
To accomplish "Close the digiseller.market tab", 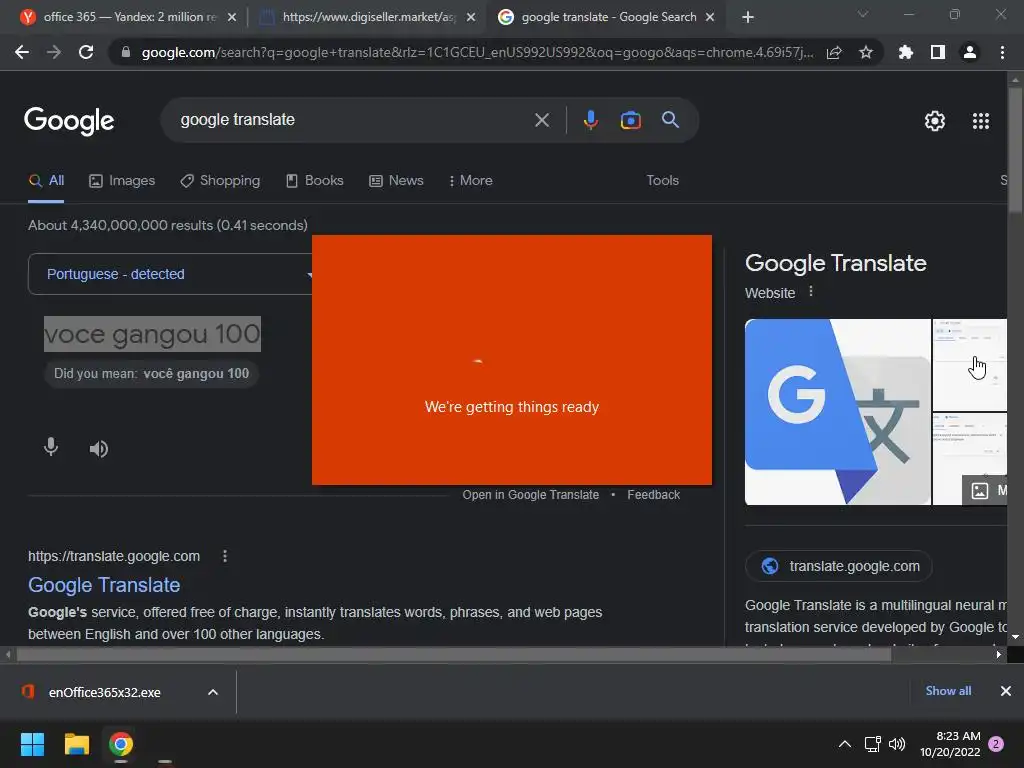I will pos(471,17).
